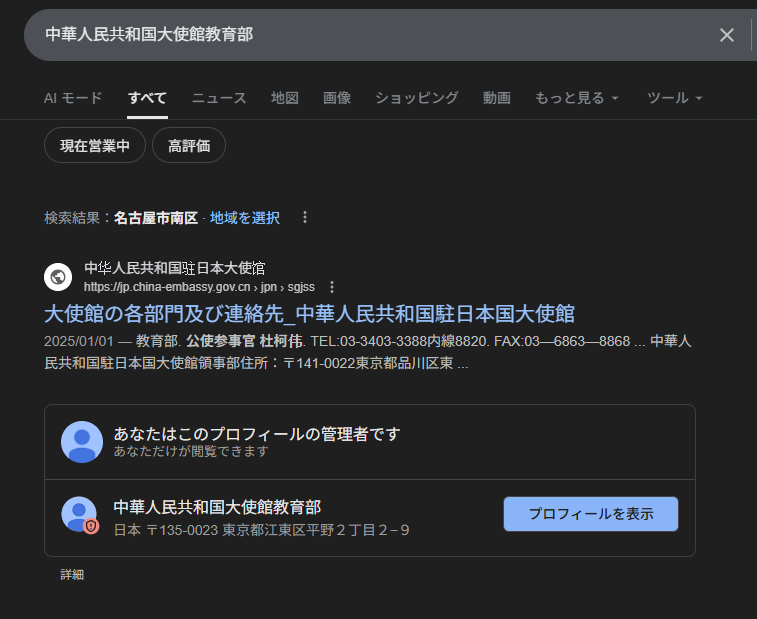This screenshot has width=757, height=619.
Task: Select the 画像 search tab
Action: pos(337,98)
